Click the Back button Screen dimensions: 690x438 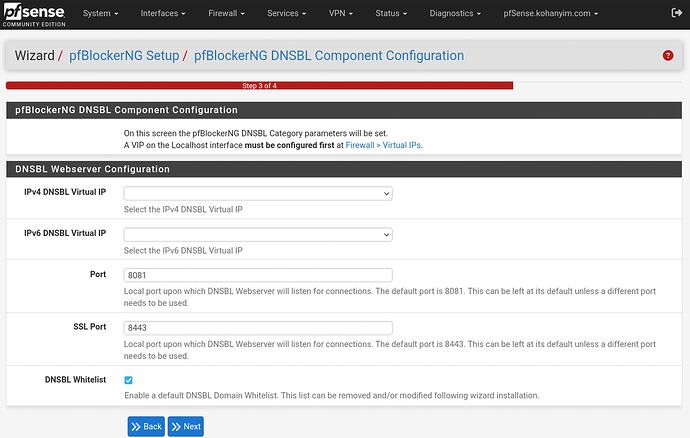[x=146, y=427]
